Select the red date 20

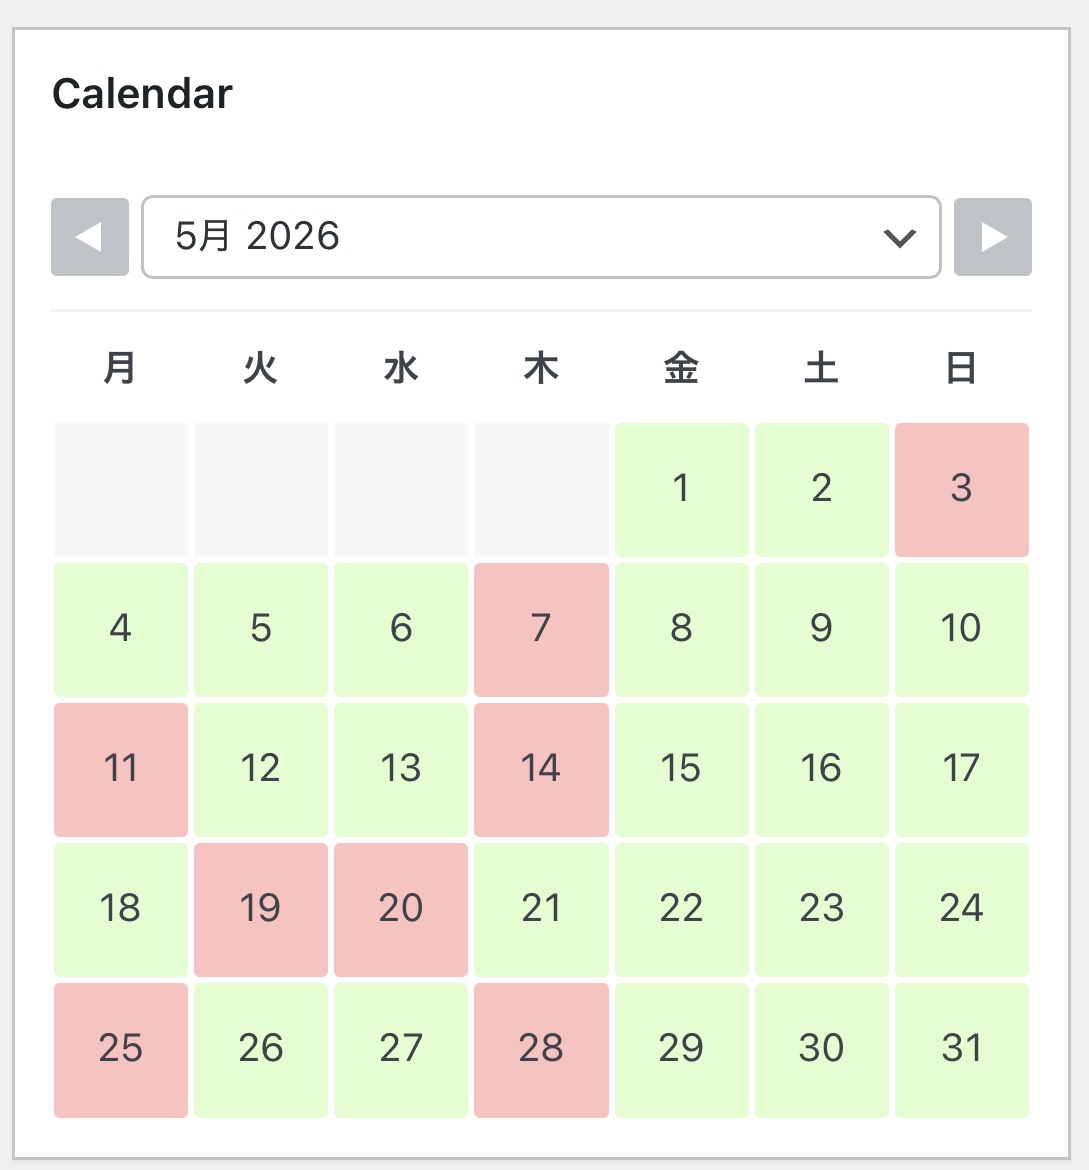[x=401, y=909]
